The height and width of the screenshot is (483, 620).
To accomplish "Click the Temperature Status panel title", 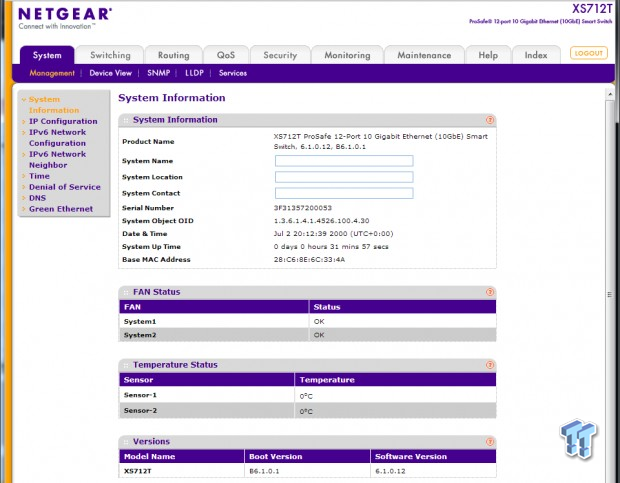I will point(175,365).
